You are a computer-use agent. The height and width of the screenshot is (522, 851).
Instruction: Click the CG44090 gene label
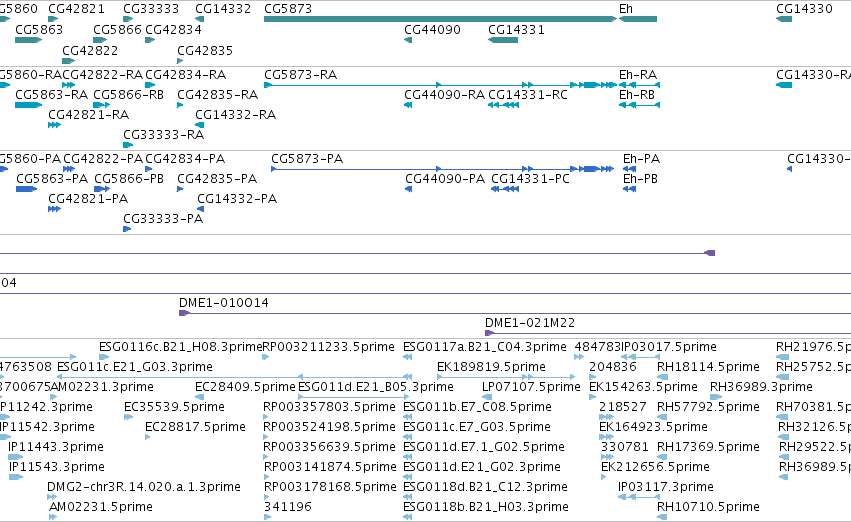(x=432, y=30)
